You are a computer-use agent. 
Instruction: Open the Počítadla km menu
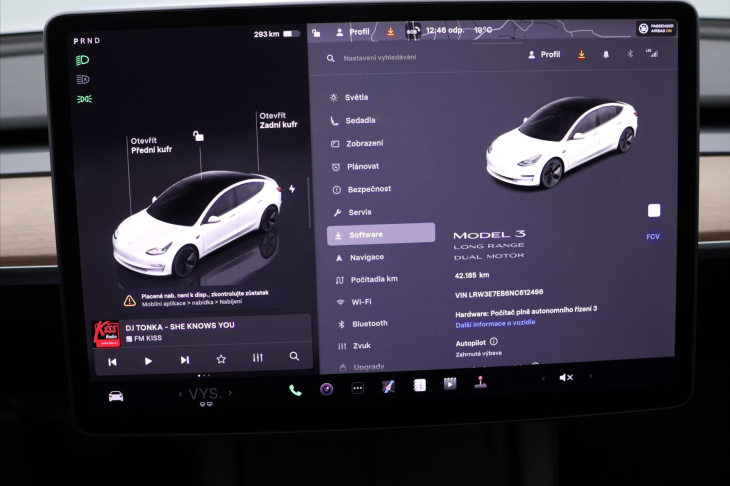click(367, 279)
